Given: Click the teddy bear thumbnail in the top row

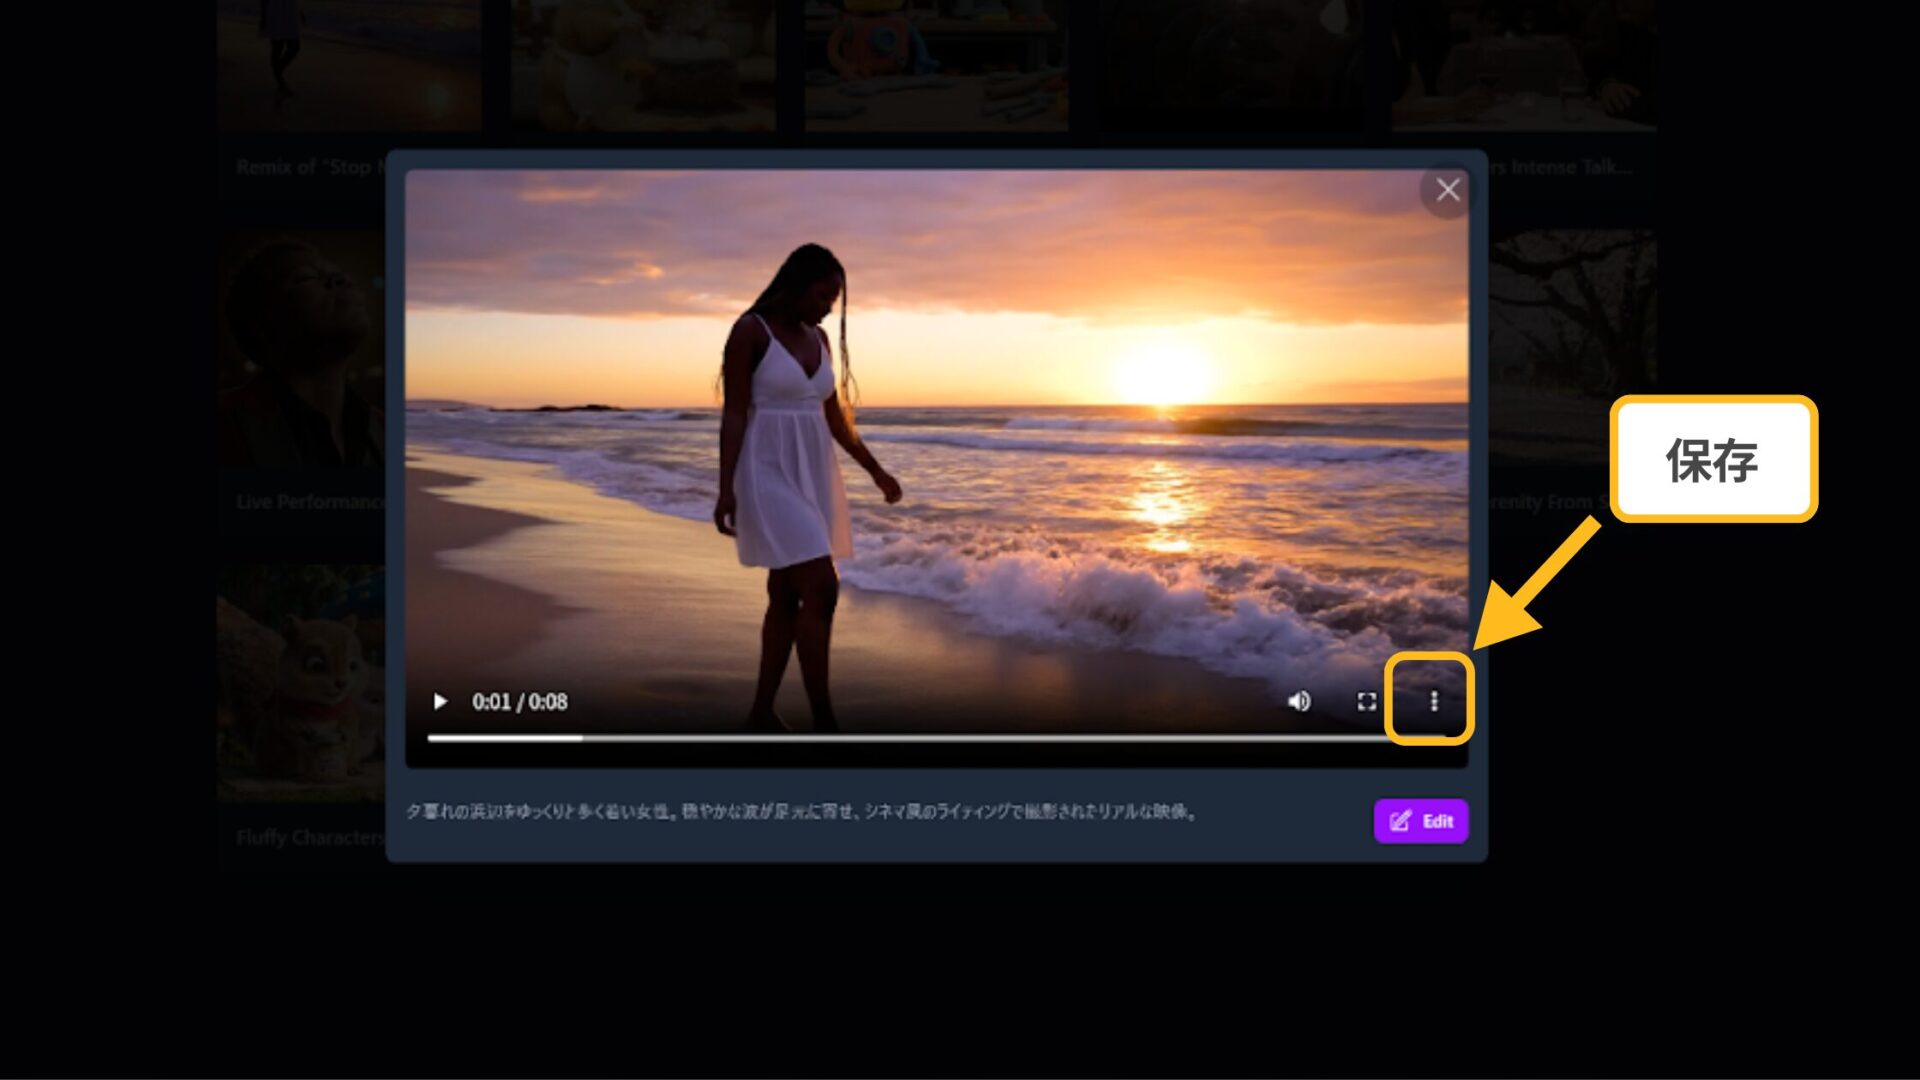Looking at the screenshot, I should pos(640,60).
